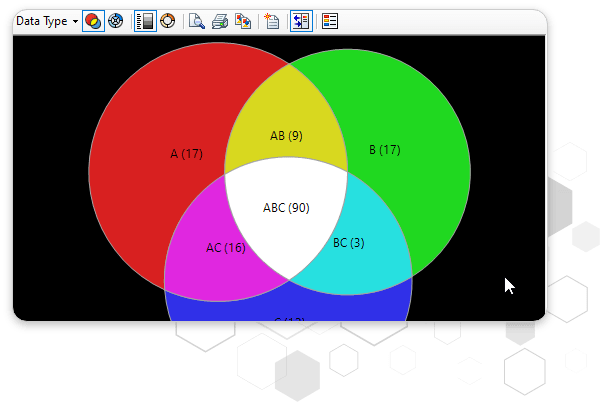The width and height of the screenshot is (600, 402).
Task: Toggle the blue arrows sync panel icon
Action: [301, 21]
